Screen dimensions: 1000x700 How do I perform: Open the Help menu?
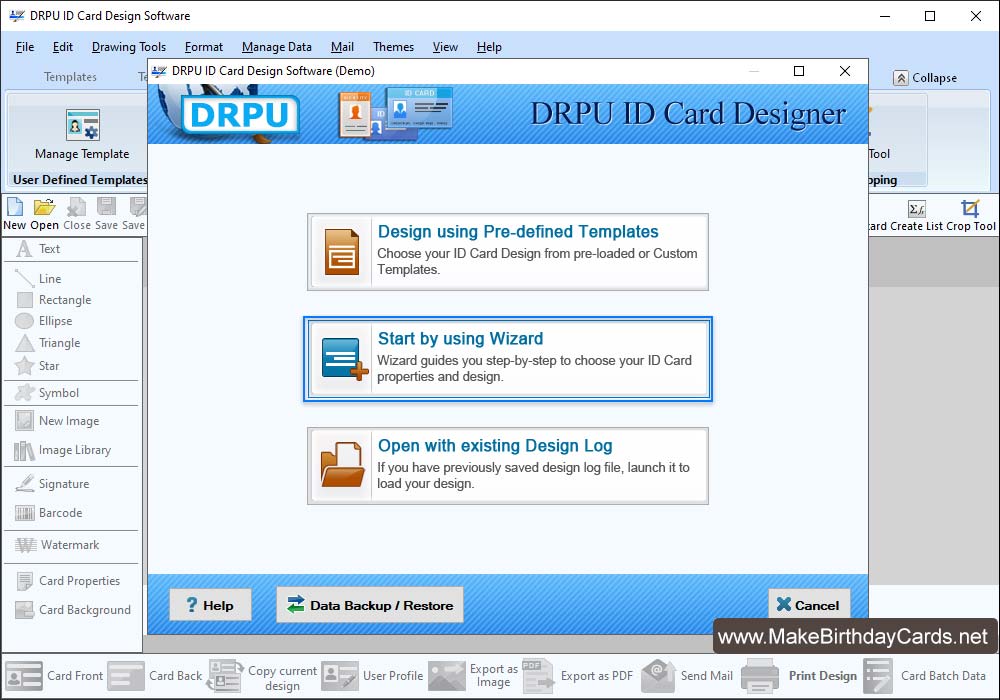tap(489, 47)
